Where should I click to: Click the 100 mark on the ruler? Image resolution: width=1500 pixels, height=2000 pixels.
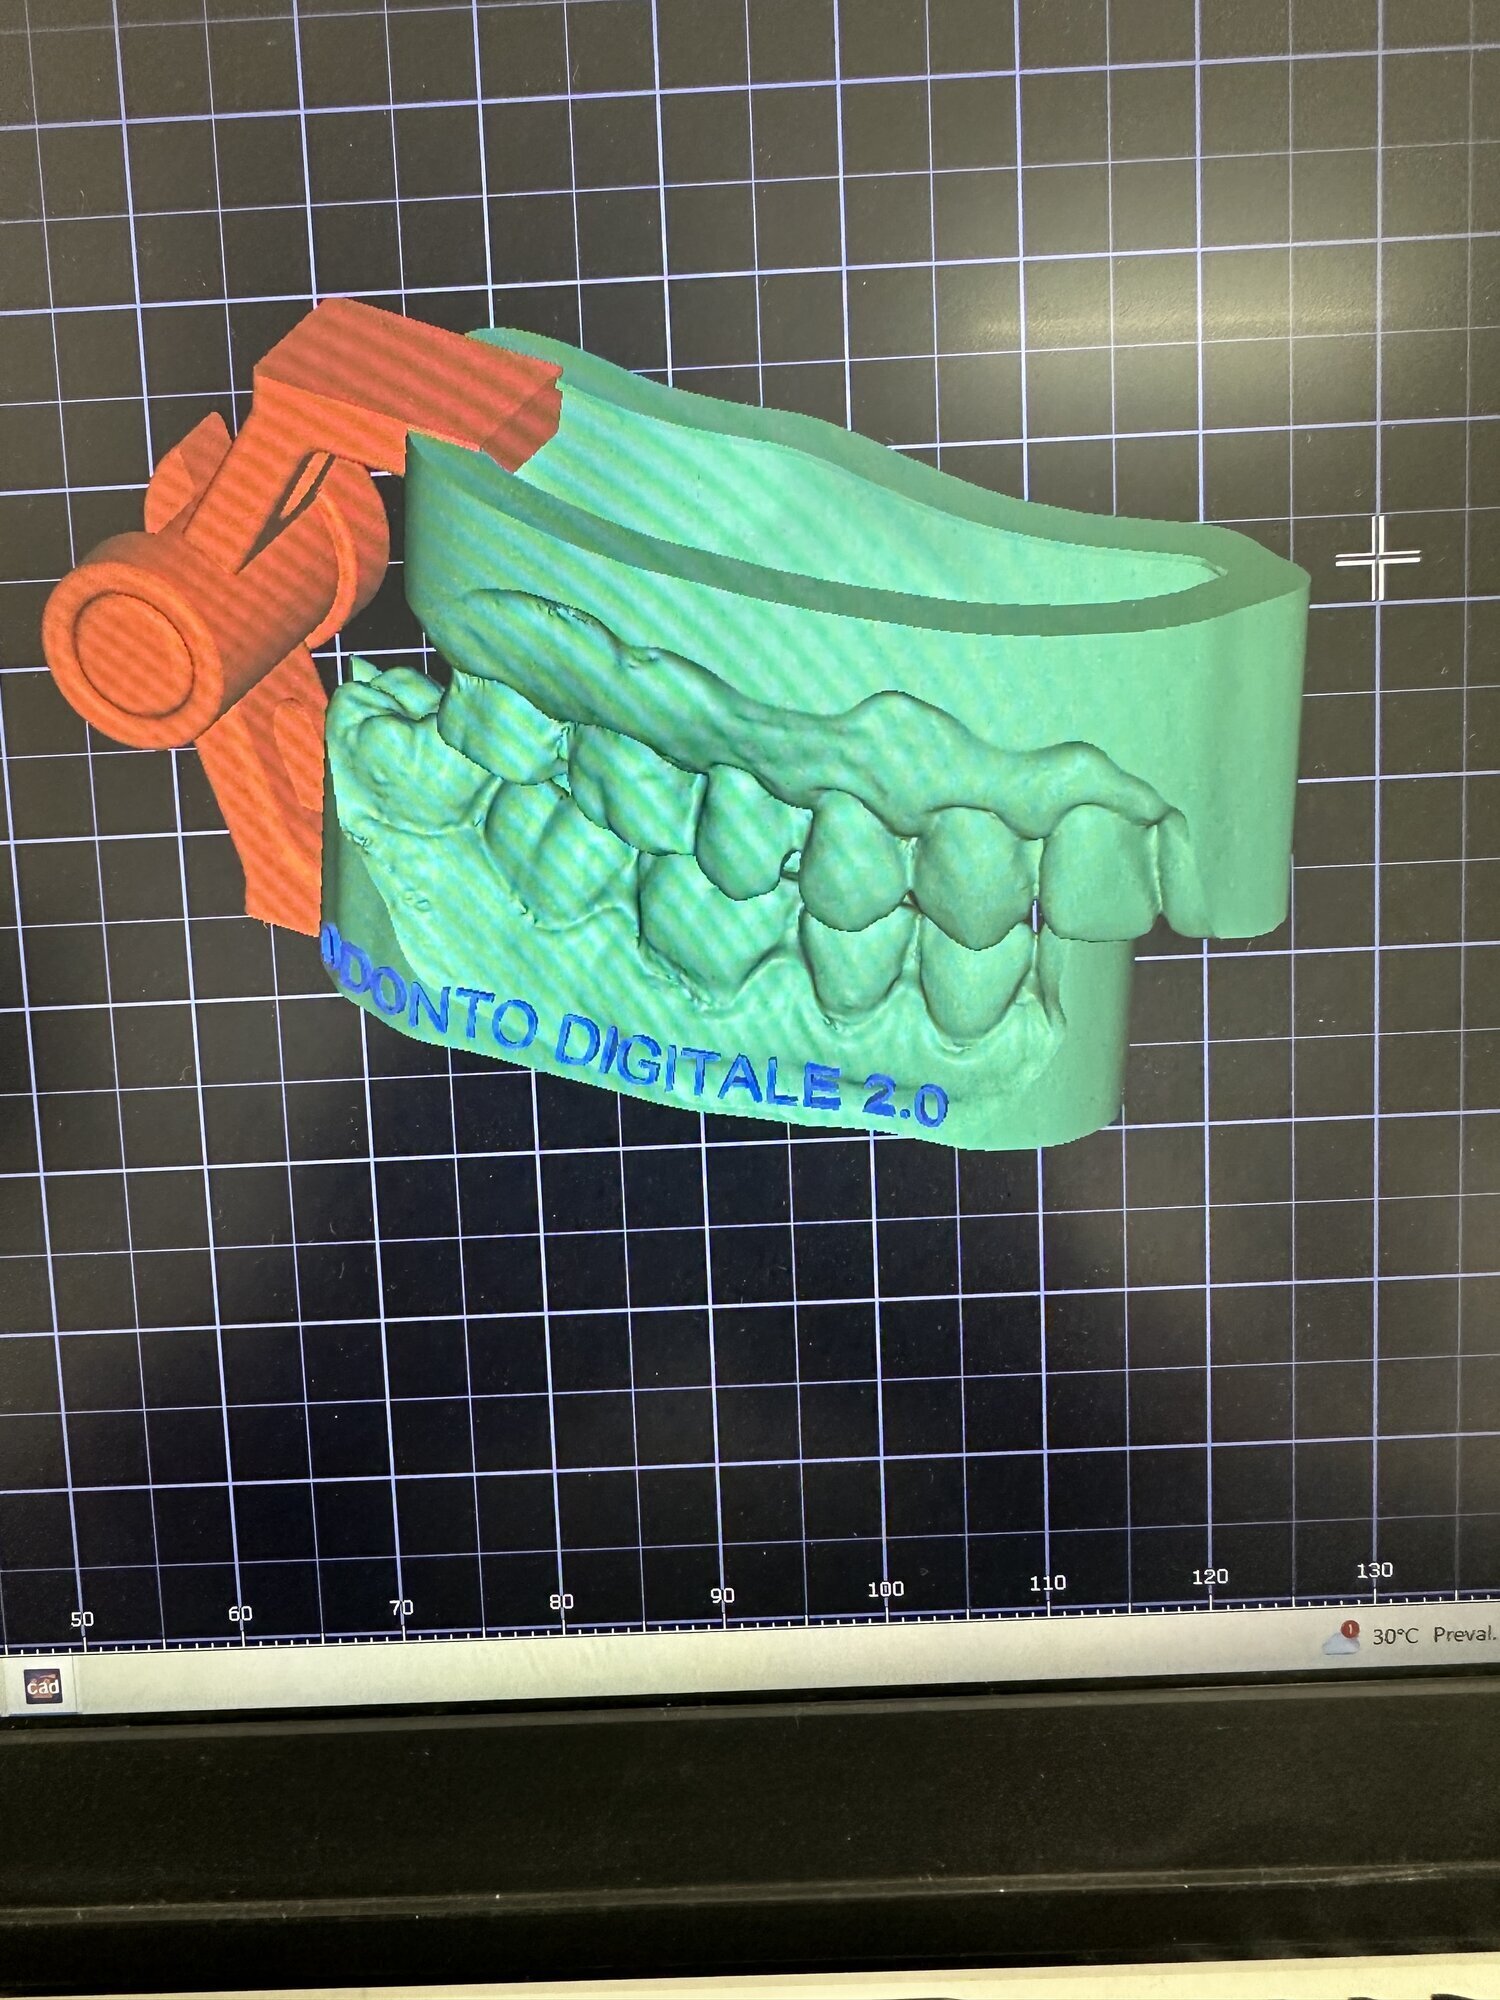point(885,1589)
